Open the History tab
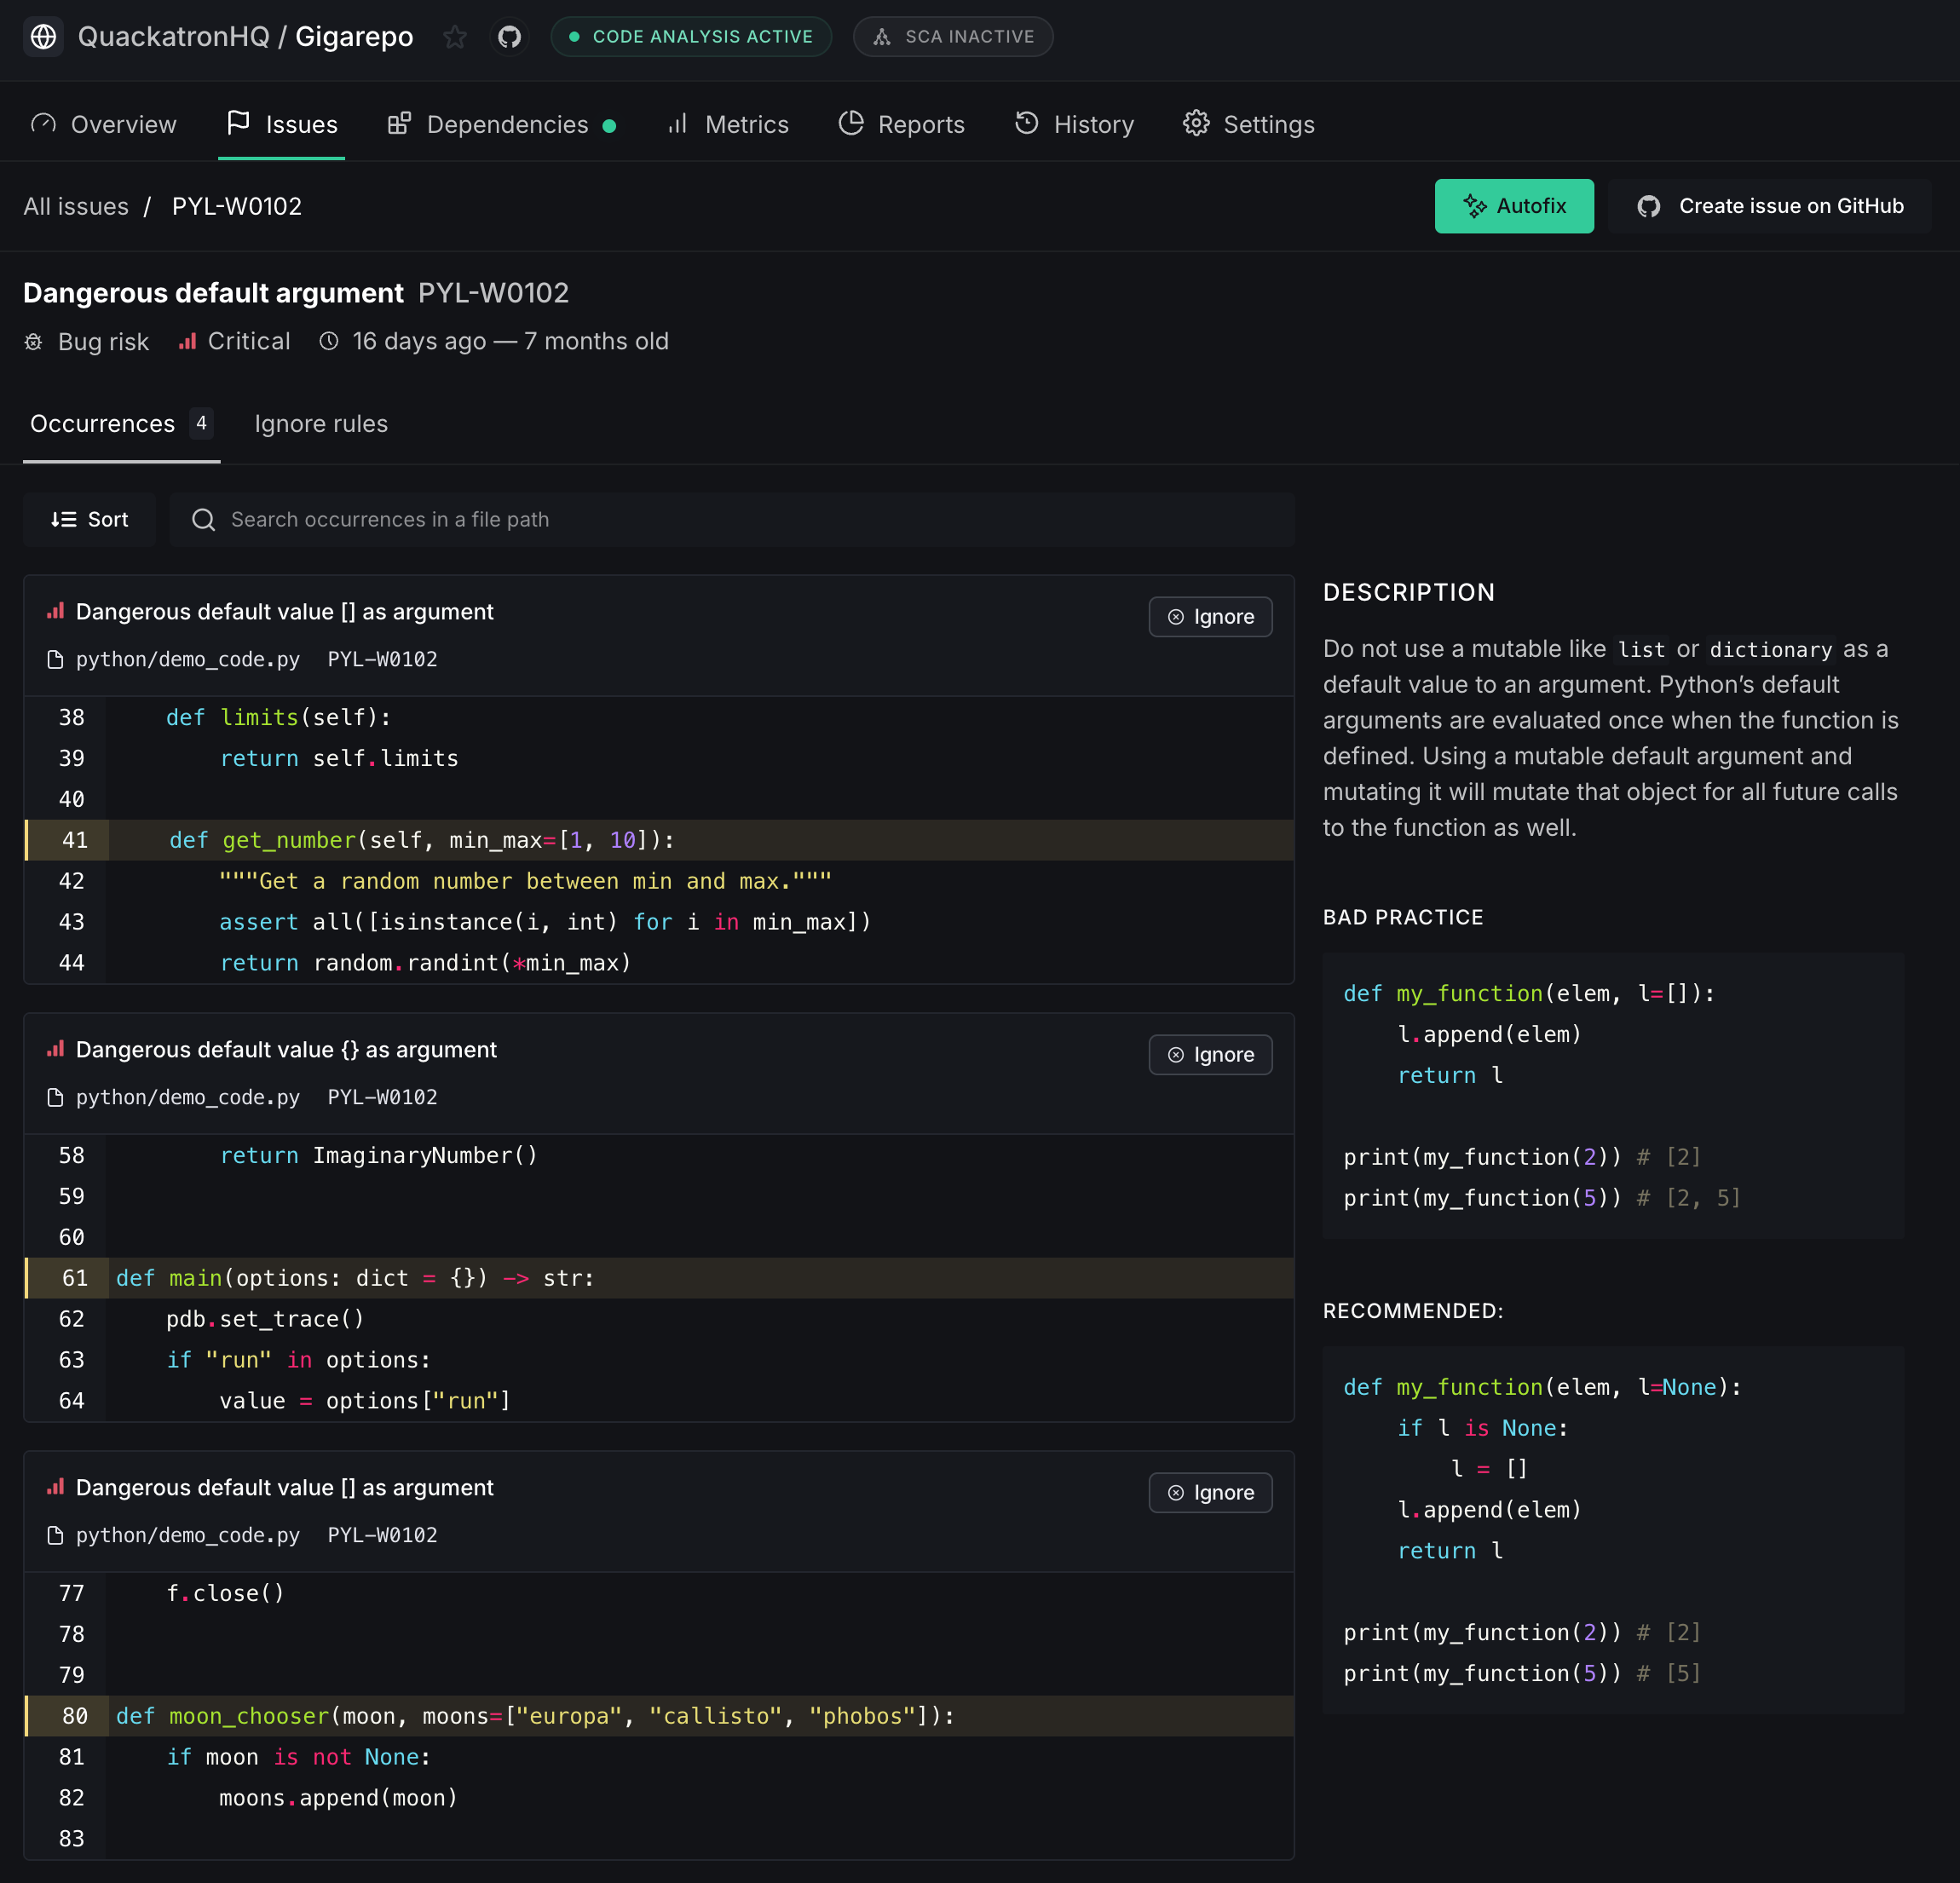Screen dimensions: 1960x1883 1075,124
